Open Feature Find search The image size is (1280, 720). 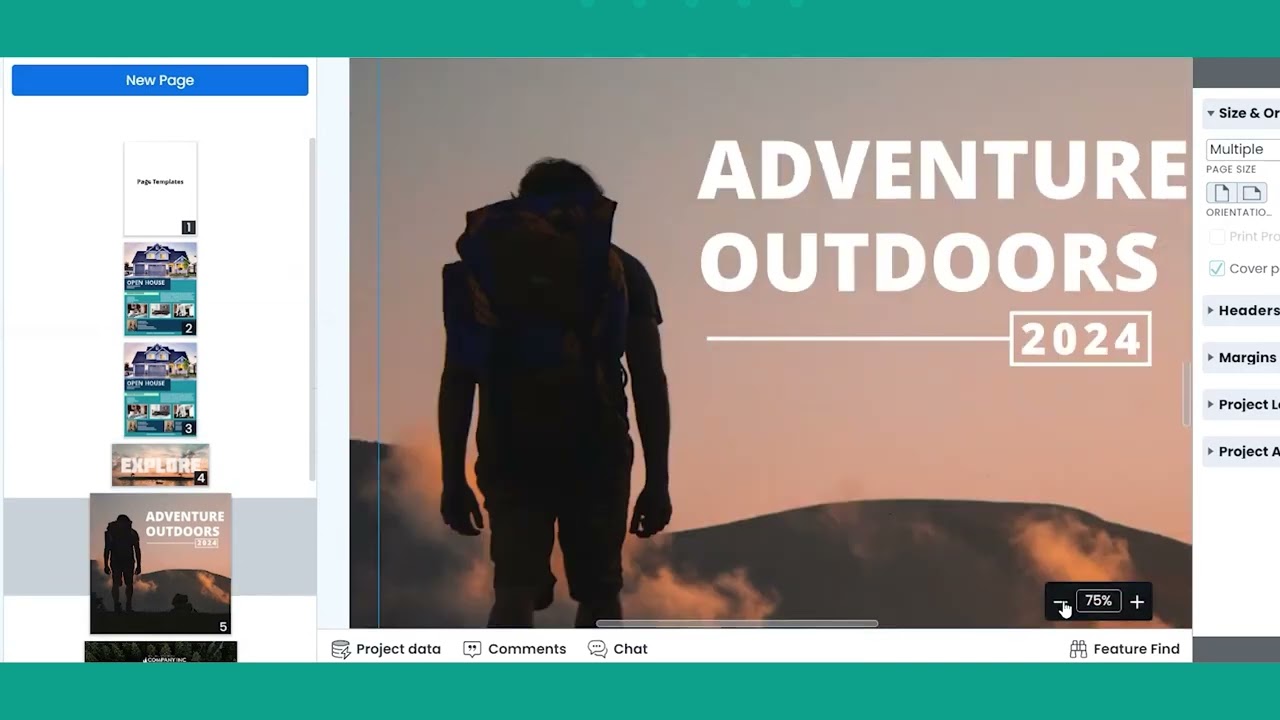[x=1125, y=649]
